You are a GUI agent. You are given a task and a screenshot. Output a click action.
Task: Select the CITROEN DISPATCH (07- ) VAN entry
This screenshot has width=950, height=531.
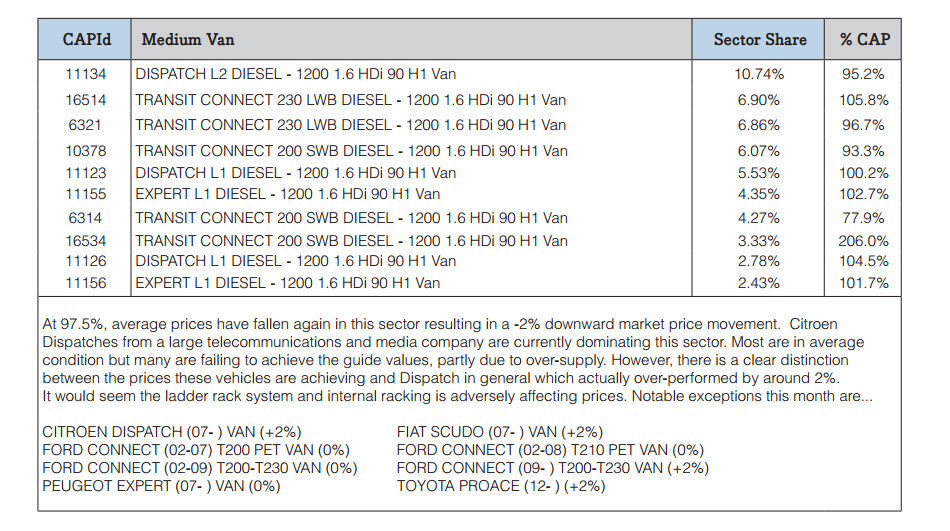click(171, 432)
